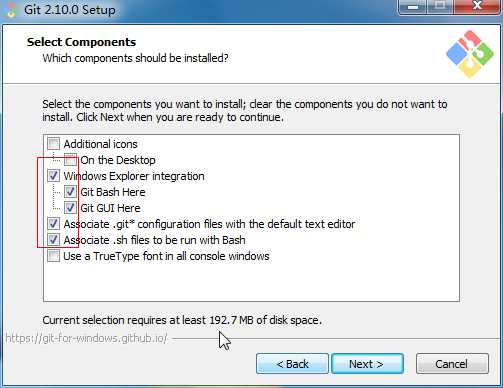Toggle the Git Bash Here checkbox

70,192
